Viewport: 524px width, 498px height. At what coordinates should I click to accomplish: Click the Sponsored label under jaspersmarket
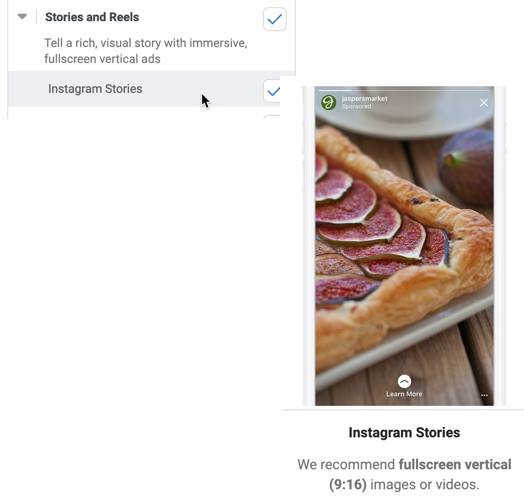click(356, 106)
